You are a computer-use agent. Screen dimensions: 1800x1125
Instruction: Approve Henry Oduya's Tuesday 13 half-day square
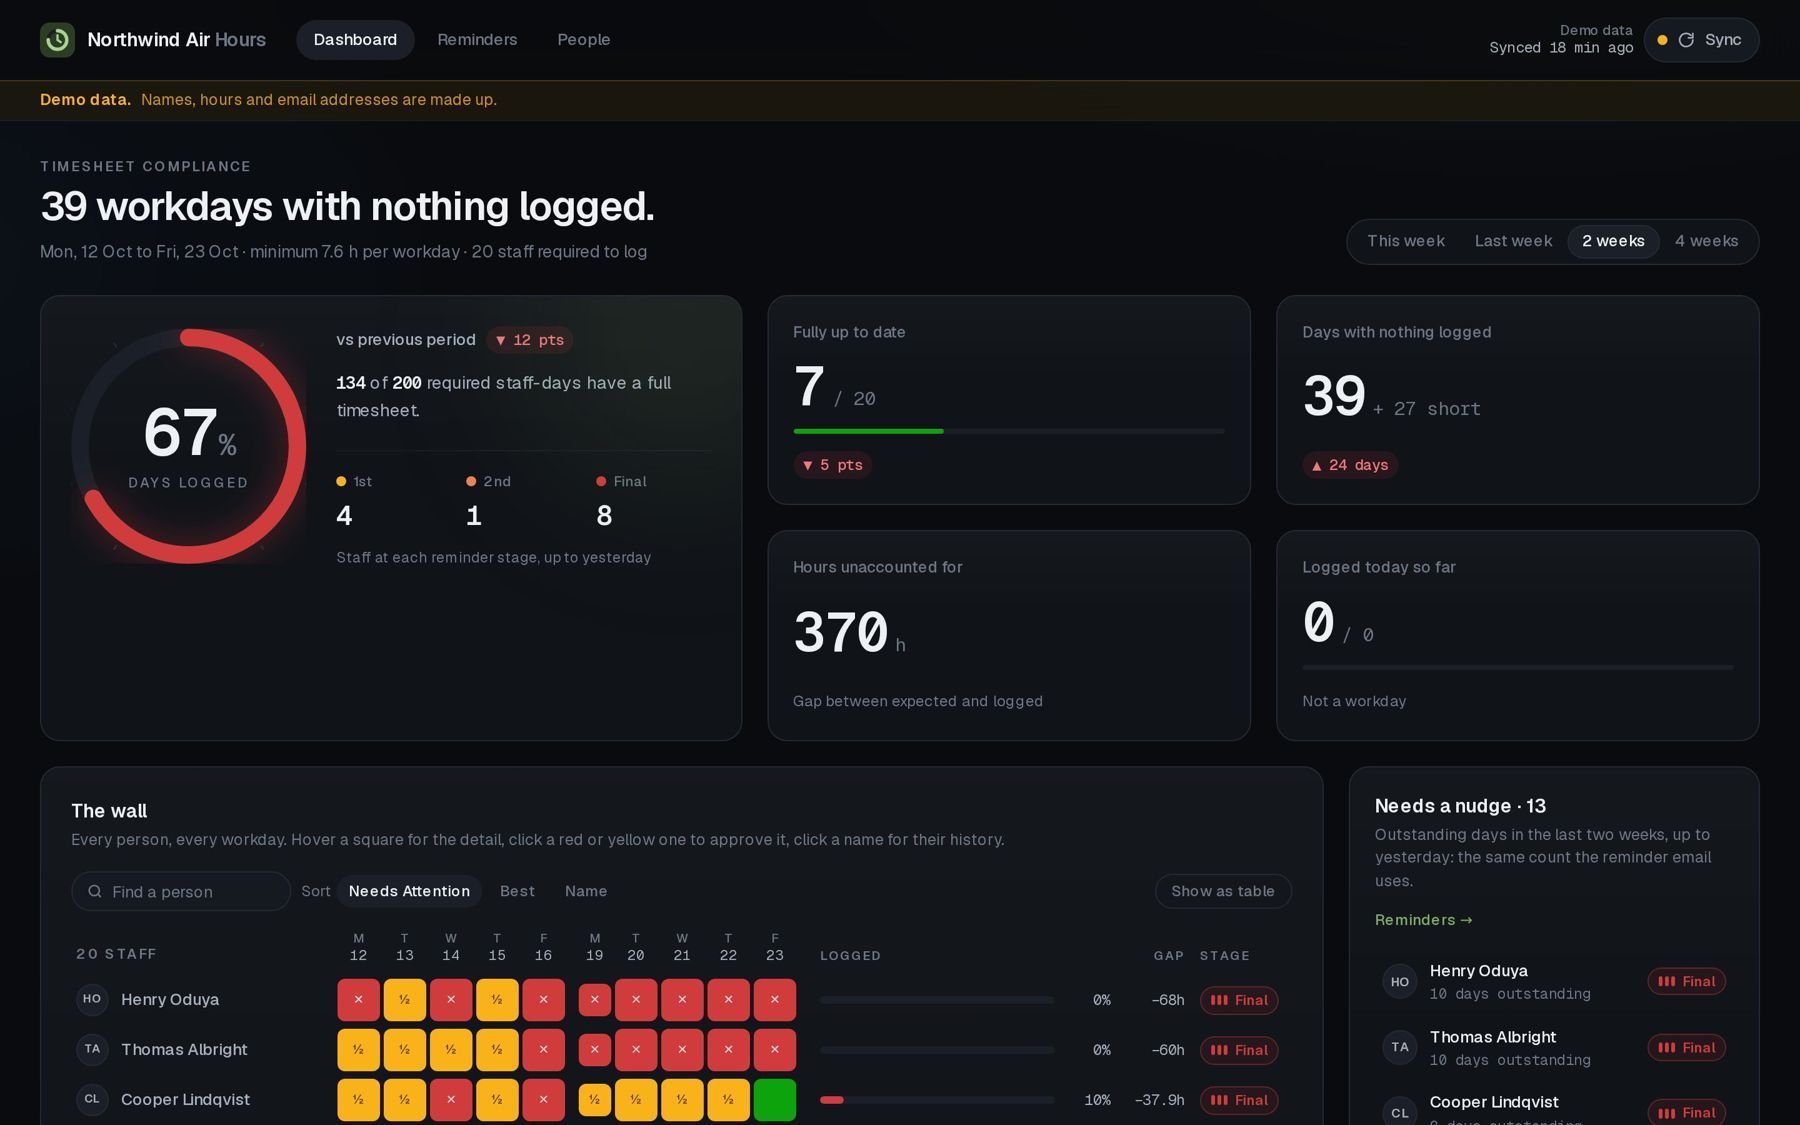coord(405,1000)
